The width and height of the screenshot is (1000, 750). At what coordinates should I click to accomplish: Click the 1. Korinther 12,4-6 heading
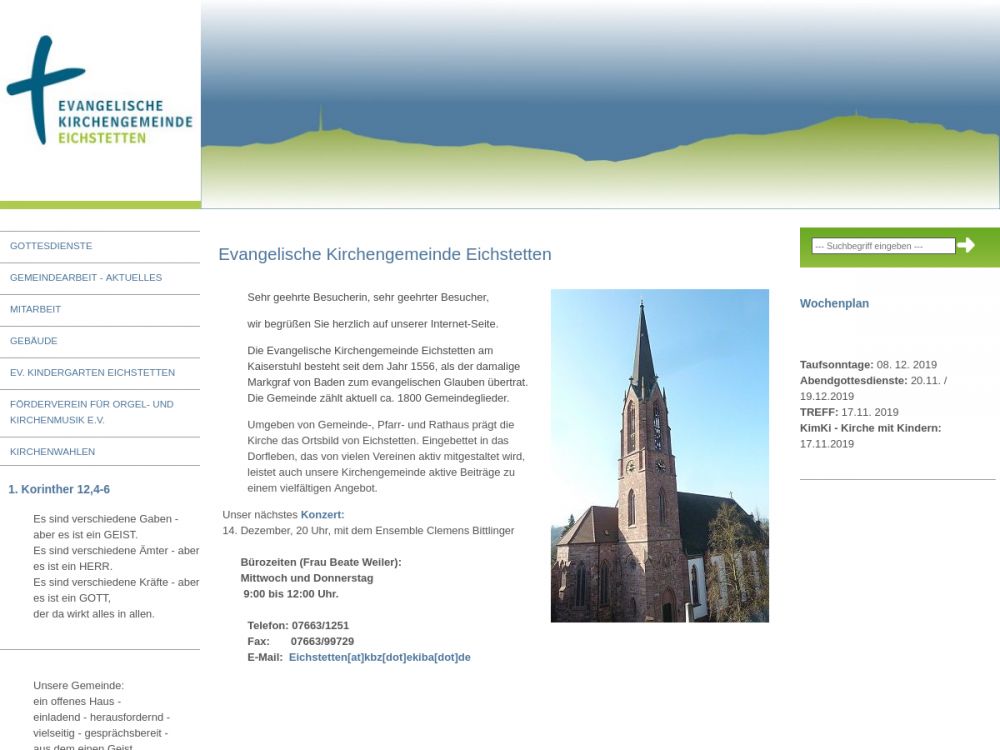[59, 490]
